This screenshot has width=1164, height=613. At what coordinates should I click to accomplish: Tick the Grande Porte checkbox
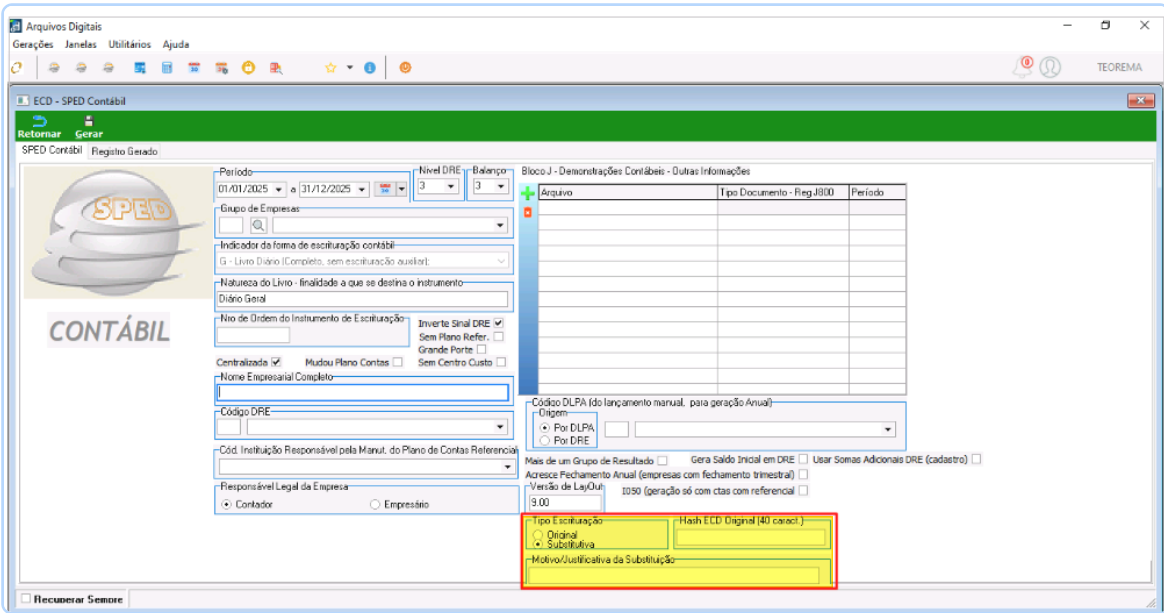(482, 349)
